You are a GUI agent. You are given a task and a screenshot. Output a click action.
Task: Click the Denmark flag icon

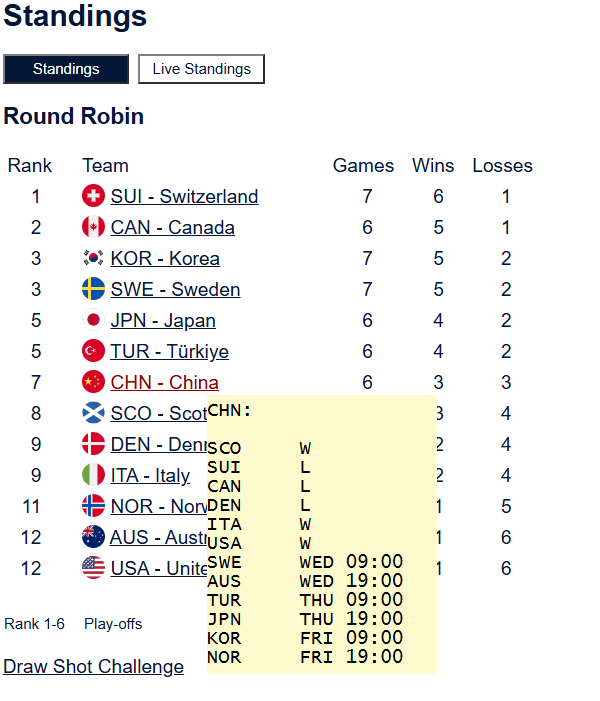tap(93, 444)
